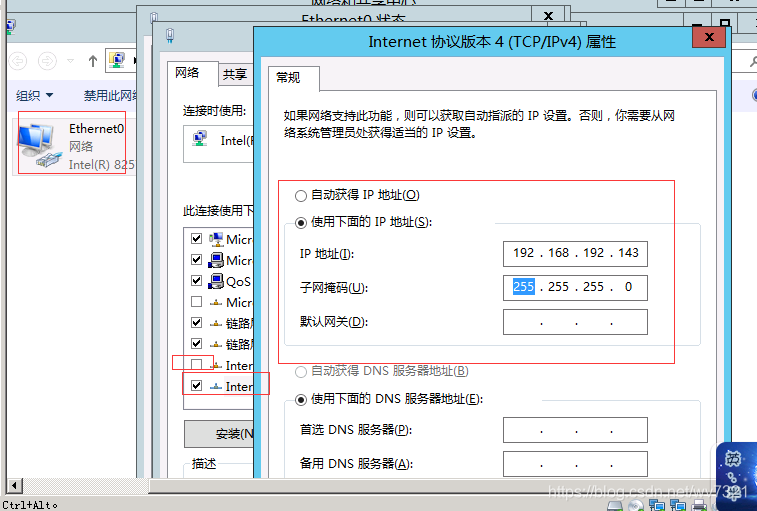
Task: Click the 默认网关 input field
Action: point(575,322)
